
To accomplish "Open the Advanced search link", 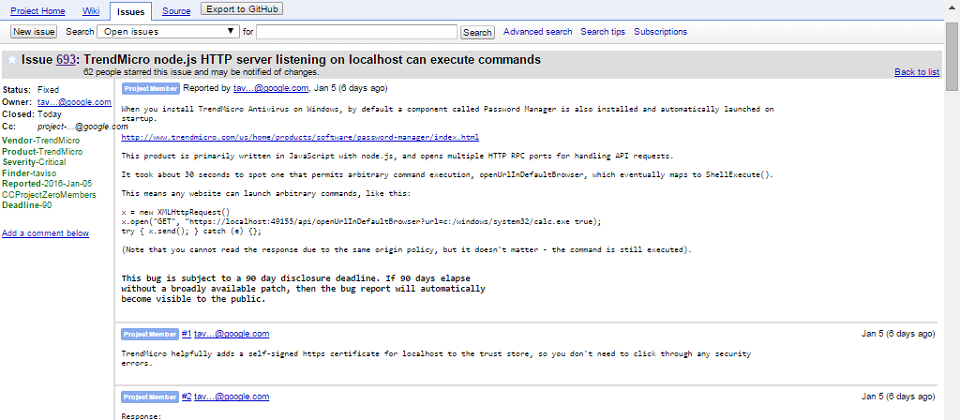I will tap(538, 32).
